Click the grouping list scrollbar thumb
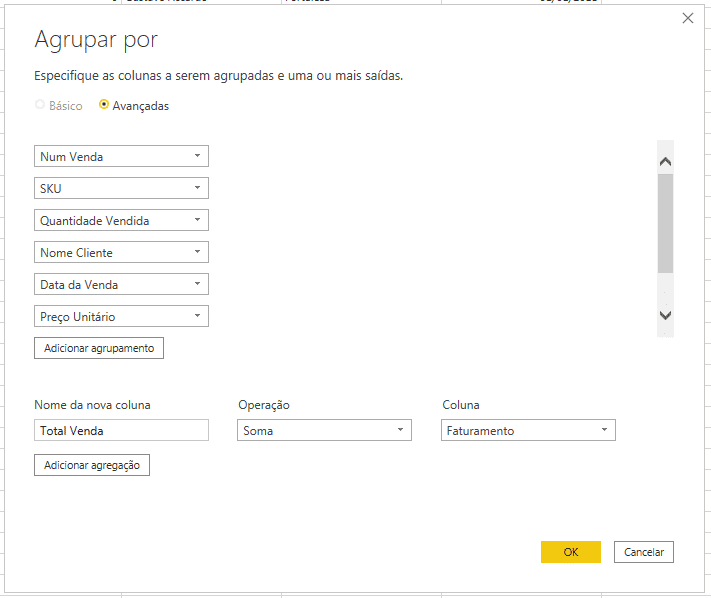 click(x=665, y=224)
